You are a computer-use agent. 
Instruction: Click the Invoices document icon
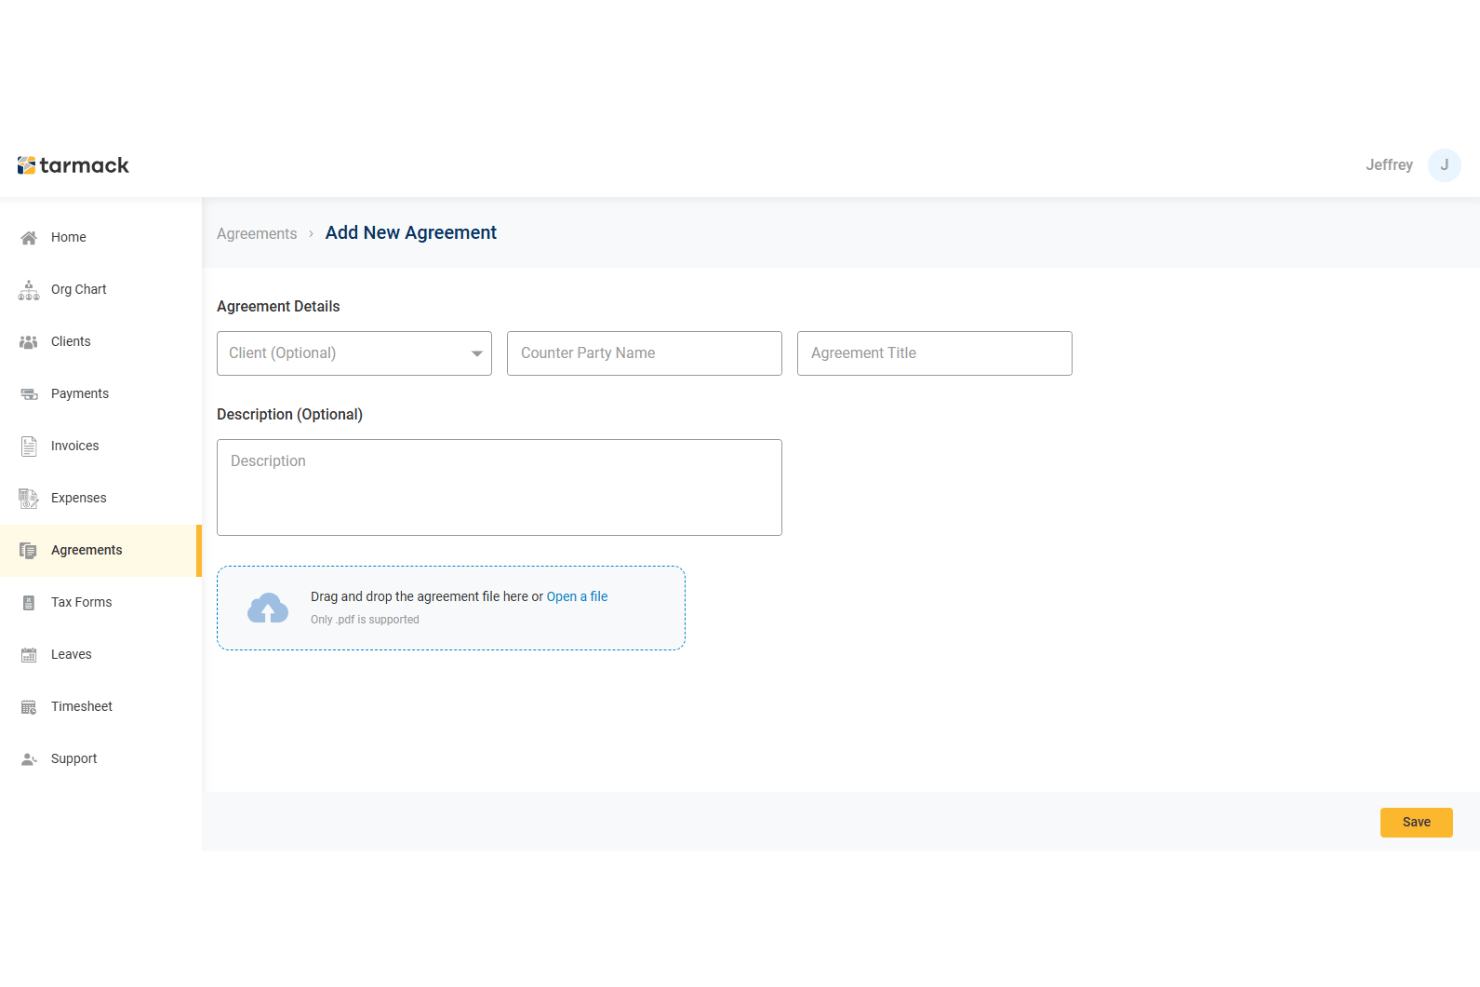[x=29, y=446]
